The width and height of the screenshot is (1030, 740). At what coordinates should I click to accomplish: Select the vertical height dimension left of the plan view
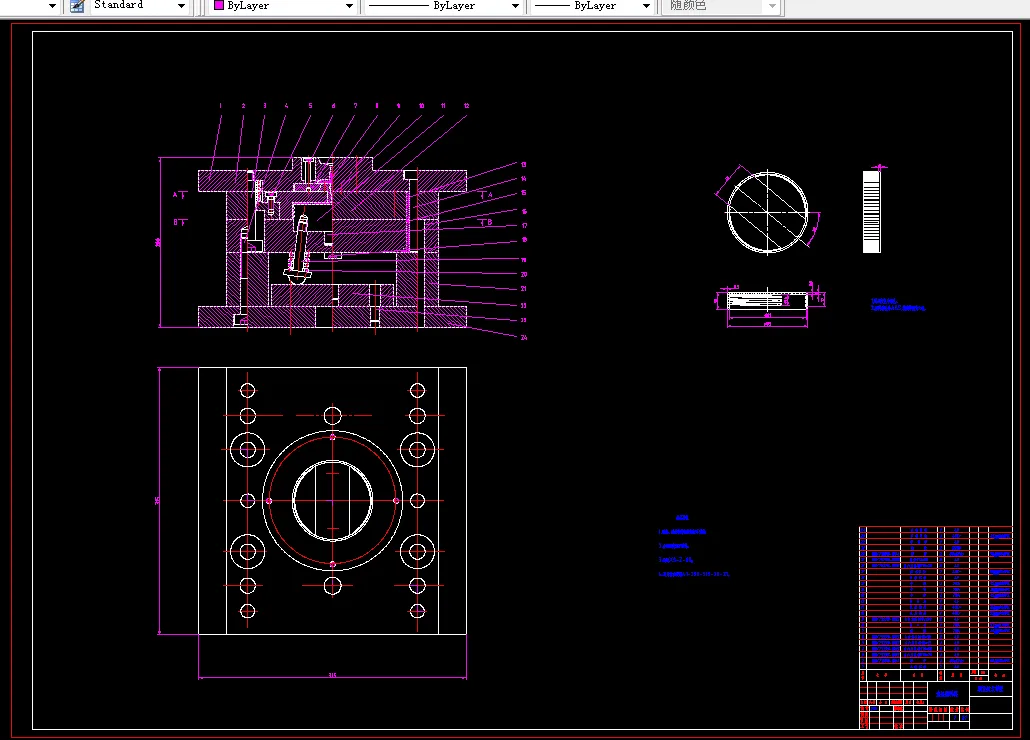[x=158, y=500]
